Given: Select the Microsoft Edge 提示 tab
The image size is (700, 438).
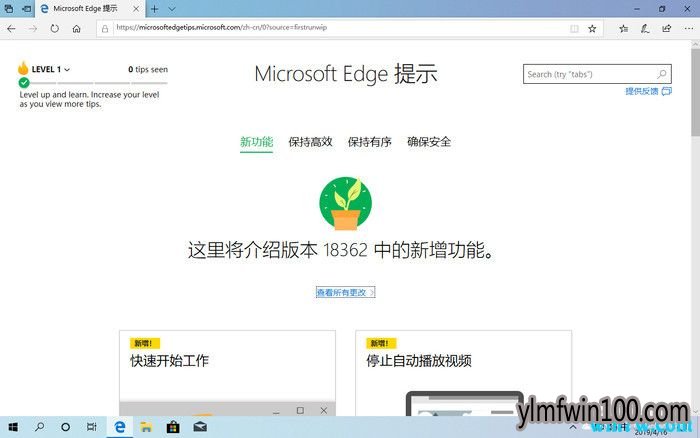Looking at the screenshot, I should click(89, 9).
